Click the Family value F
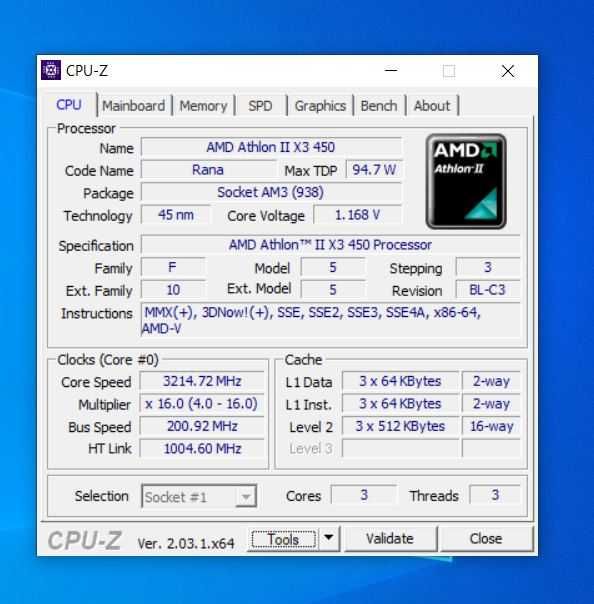 (173, 267)
